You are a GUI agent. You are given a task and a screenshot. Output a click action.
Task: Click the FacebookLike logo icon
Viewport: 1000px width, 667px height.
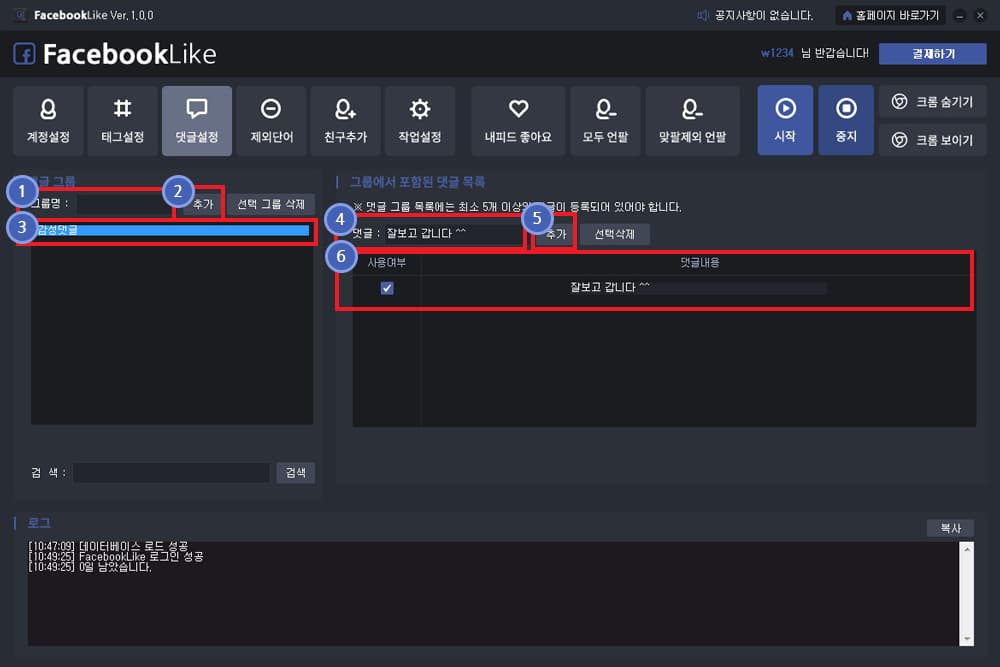(x=24, y=54)
